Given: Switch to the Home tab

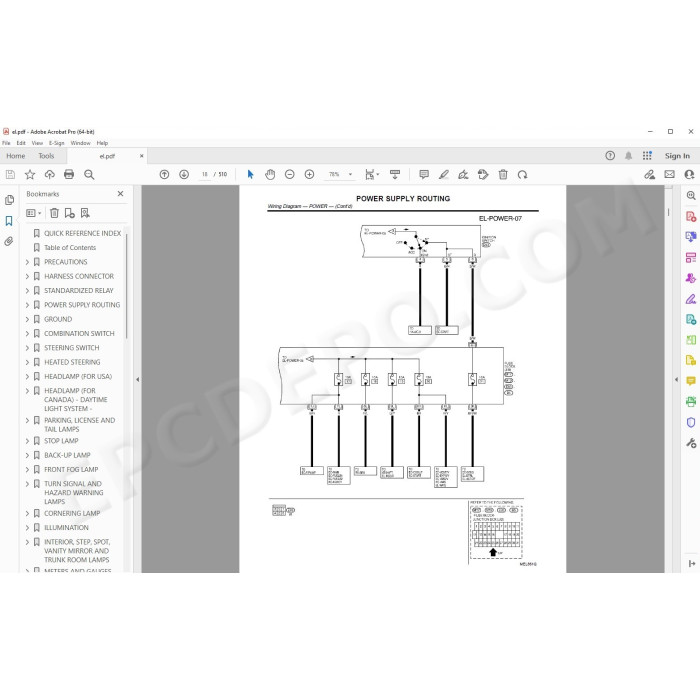Looking at the screenshot, I should point(16,156).
